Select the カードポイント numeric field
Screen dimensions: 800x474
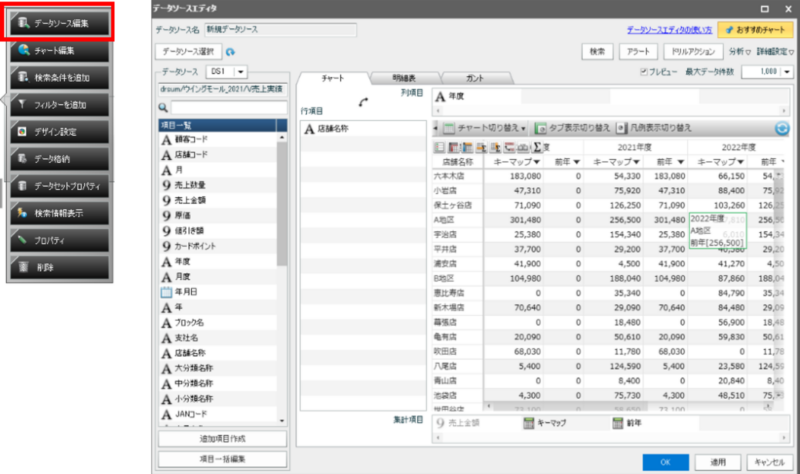[219, 246]
